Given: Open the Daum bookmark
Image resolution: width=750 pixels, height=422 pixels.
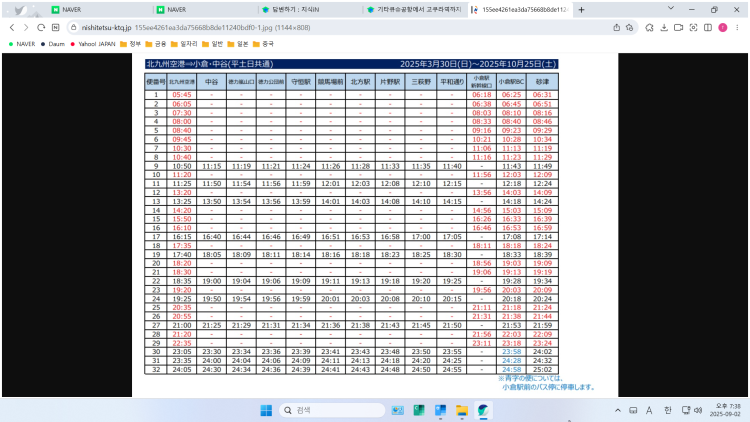Looking at the screenshot, I should coord(53,44).
